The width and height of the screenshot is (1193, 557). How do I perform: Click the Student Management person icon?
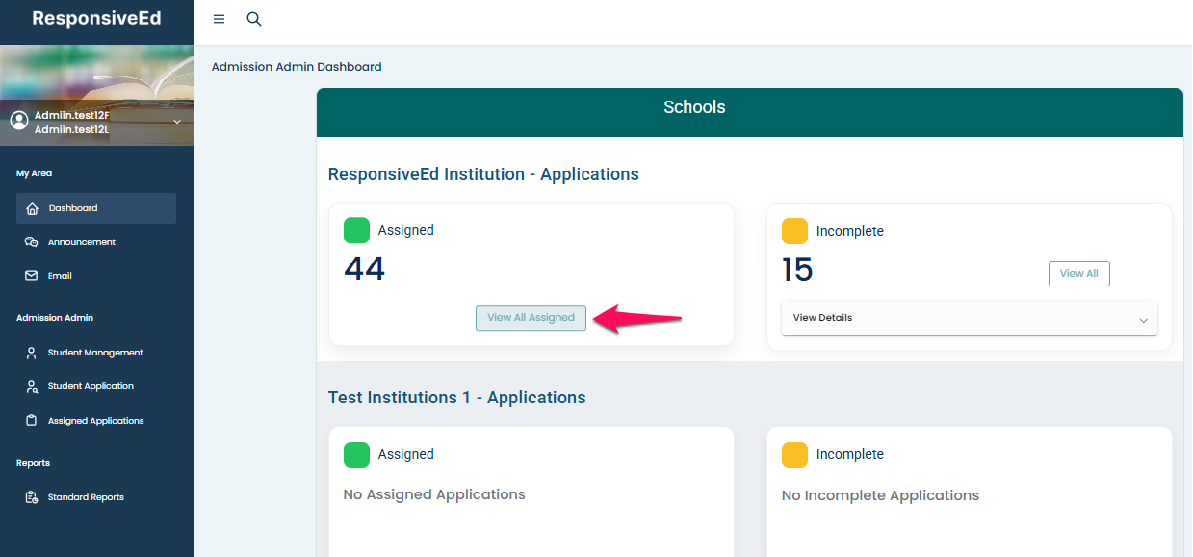click(32, 353)
